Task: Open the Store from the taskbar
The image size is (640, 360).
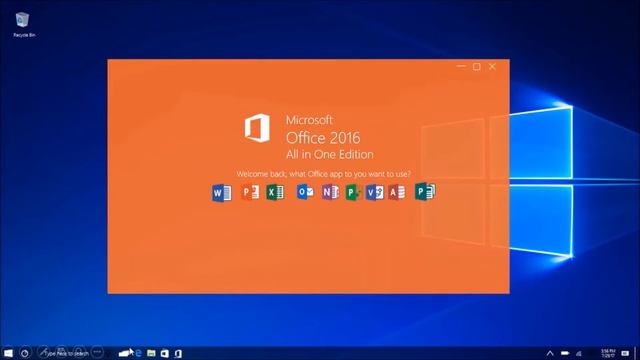Action: click(x=164, y=353)
